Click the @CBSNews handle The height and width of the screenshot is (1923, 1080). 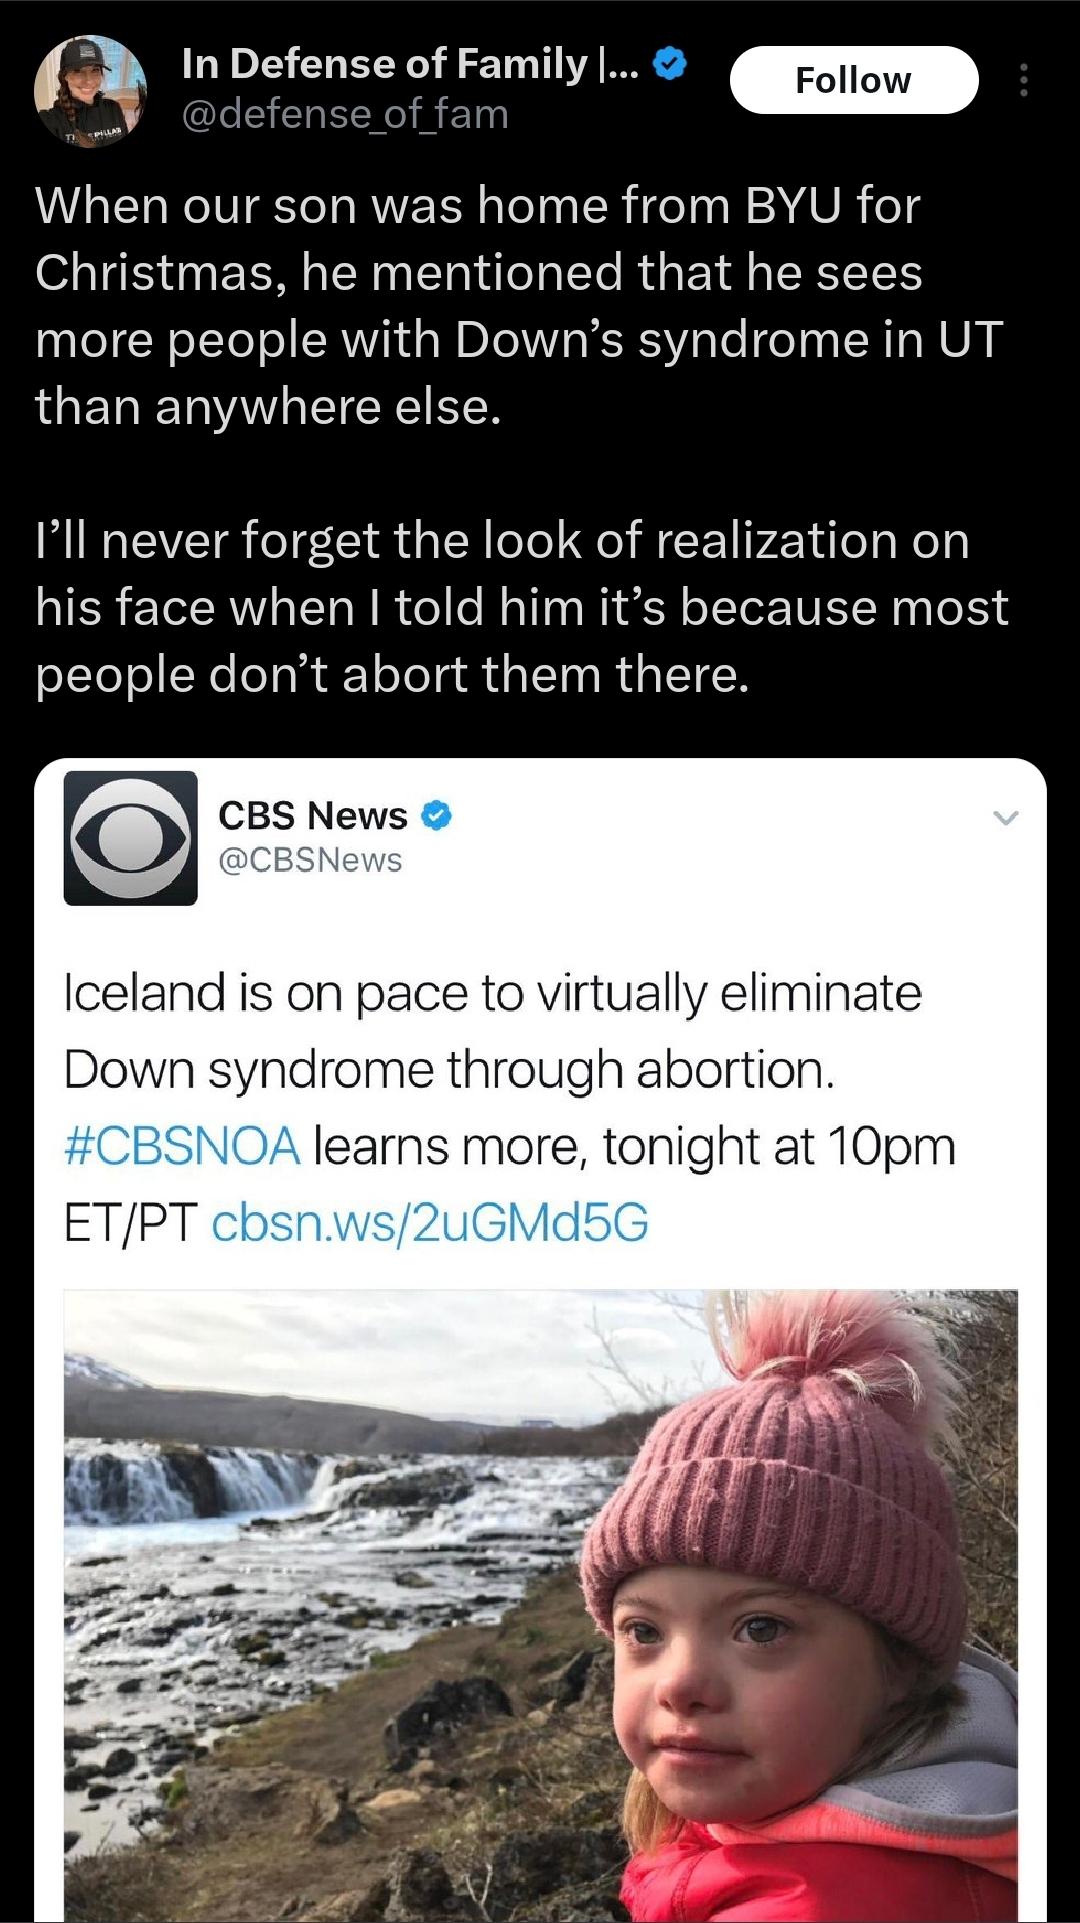tap(310, 860)
